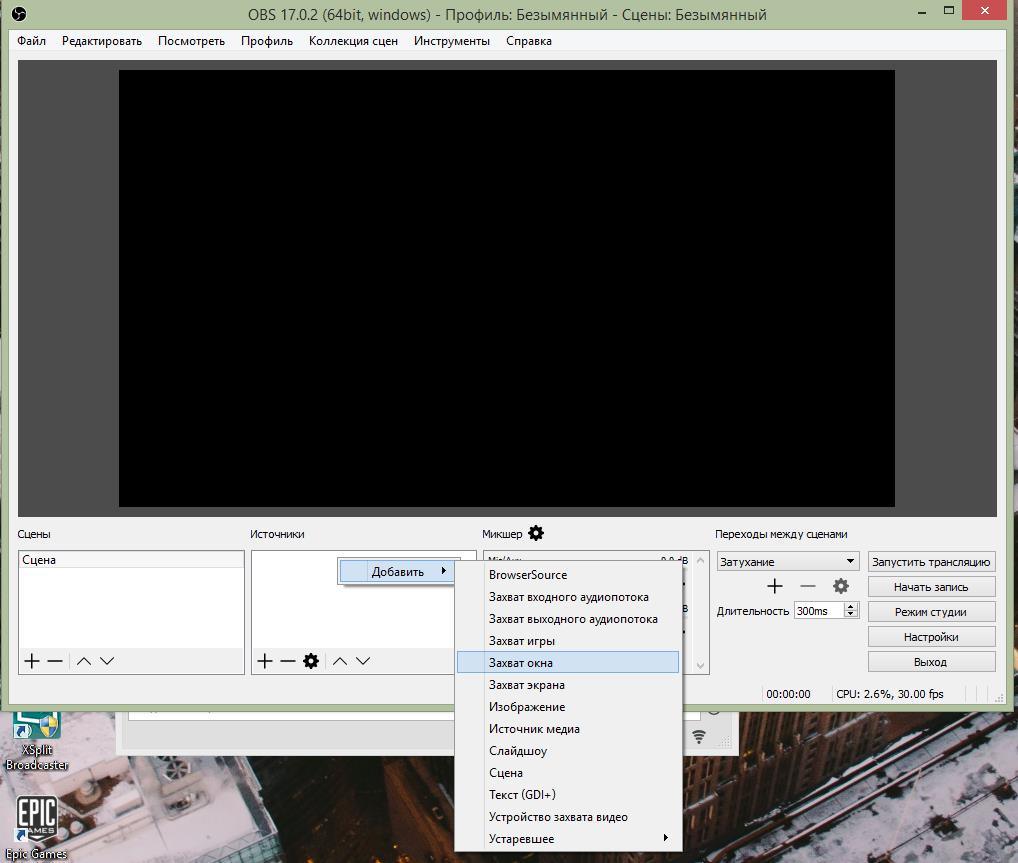Image resolution: width=1018 pixels, height=863 pixels.
Task: Expand the Устаревшее submenu
Action: (x=568, y=839)
